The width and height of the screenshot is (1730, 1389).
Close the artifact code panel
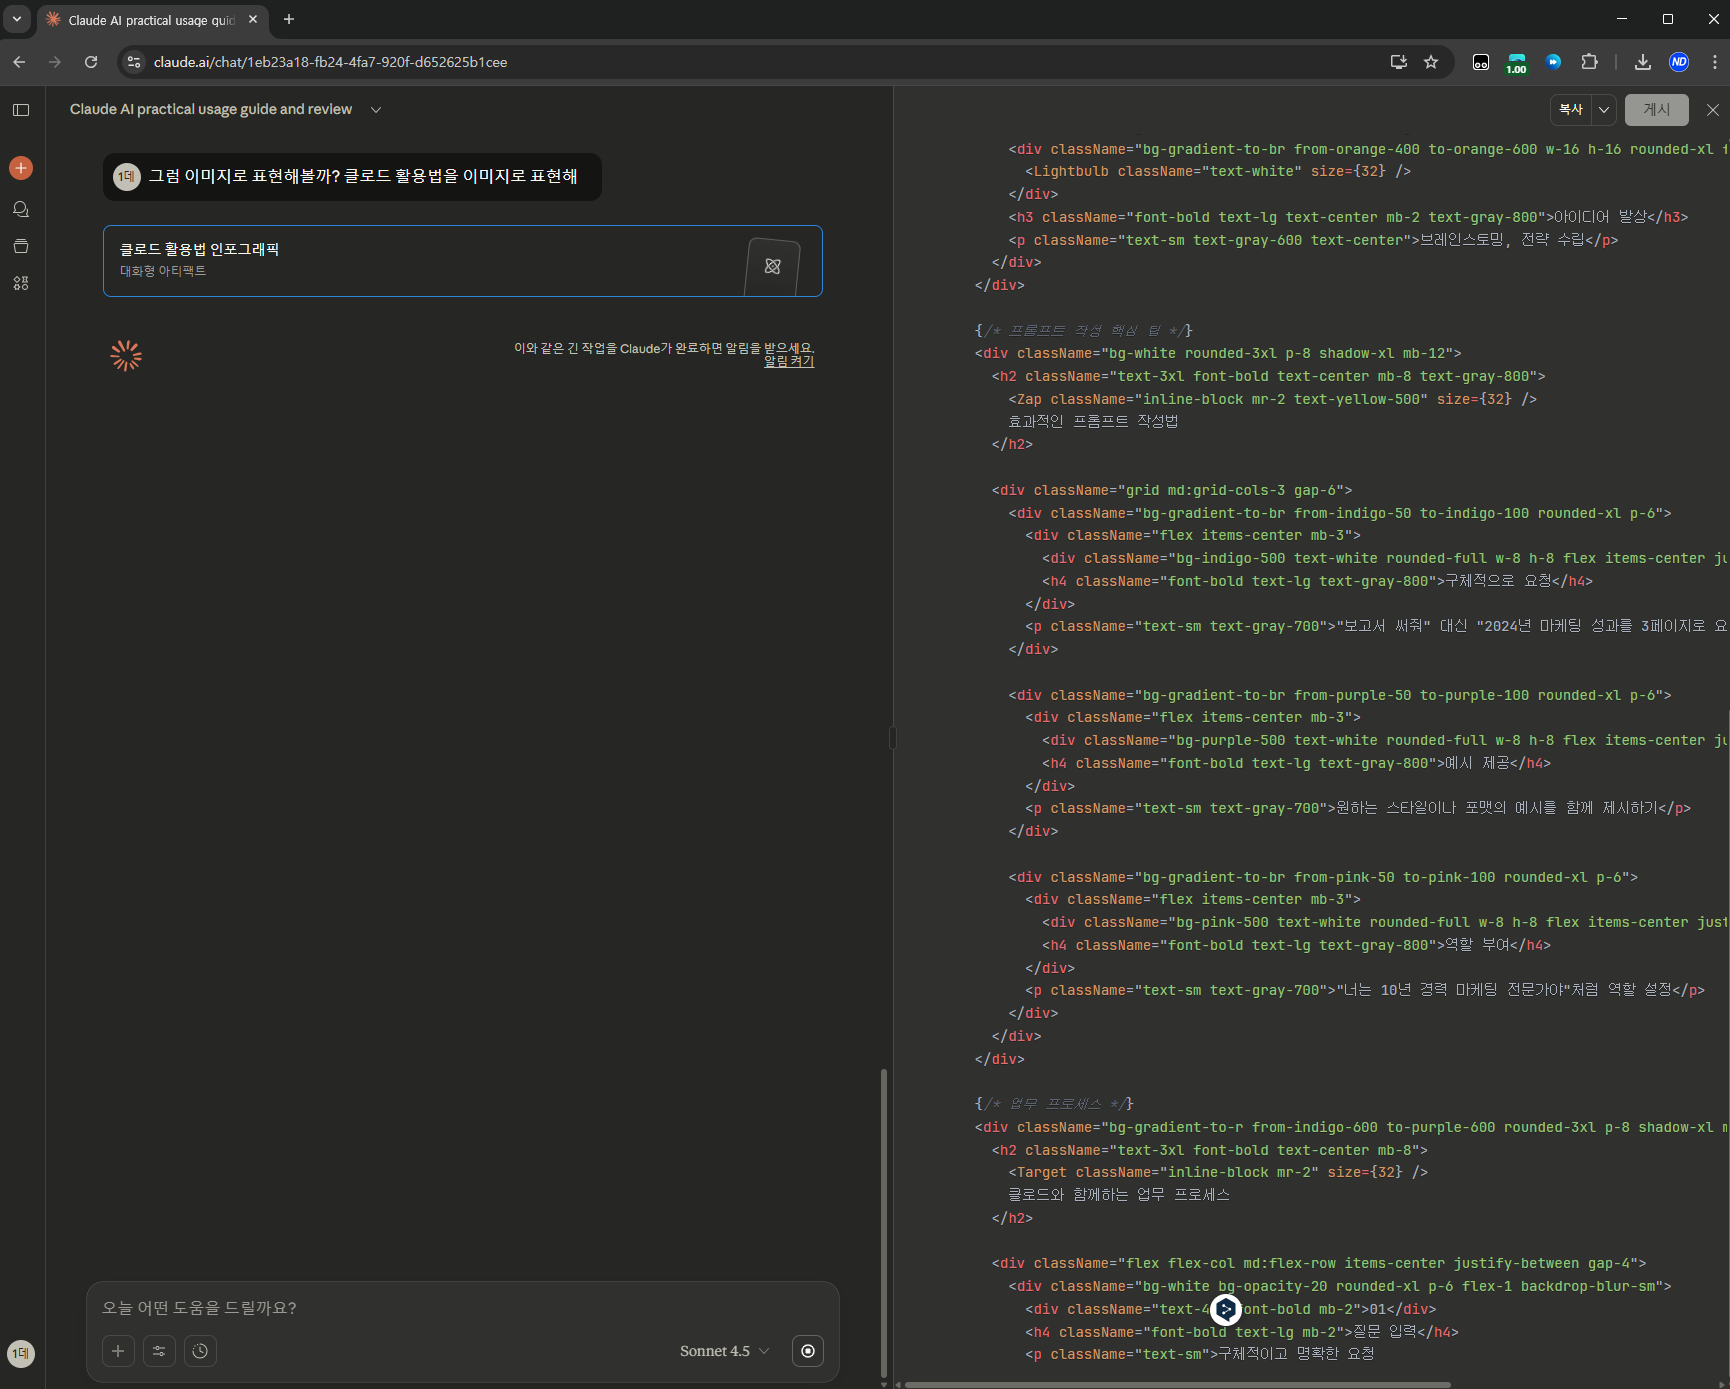1712,110
